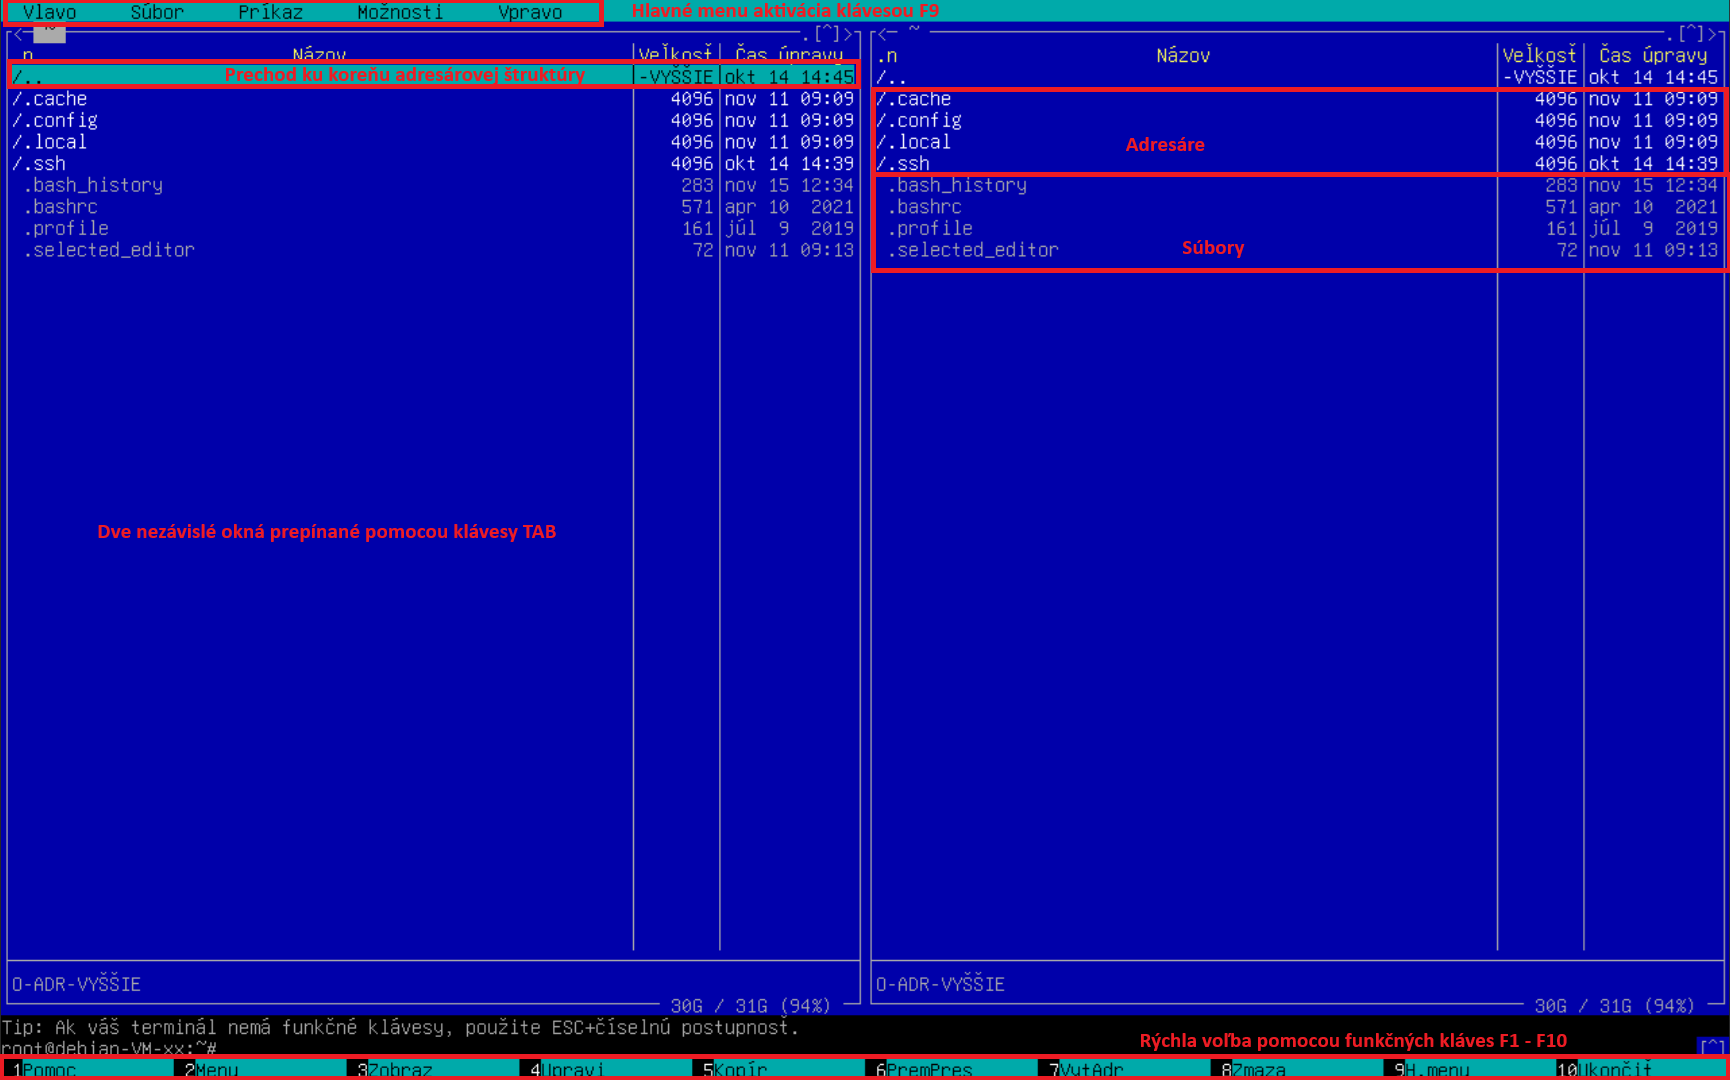Click the back arrow in right panel corner

click(887, 34)
